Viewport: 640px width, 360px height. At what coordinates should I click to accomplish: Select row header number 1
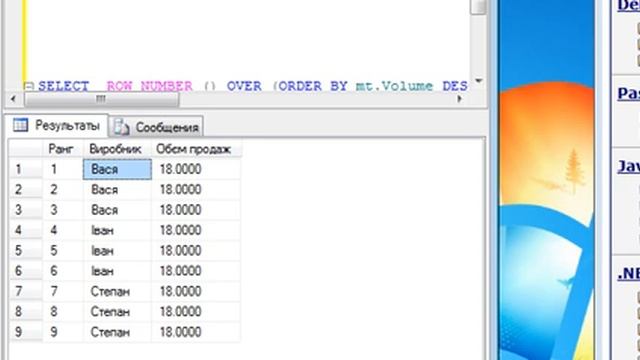click(x=25, y=169)
